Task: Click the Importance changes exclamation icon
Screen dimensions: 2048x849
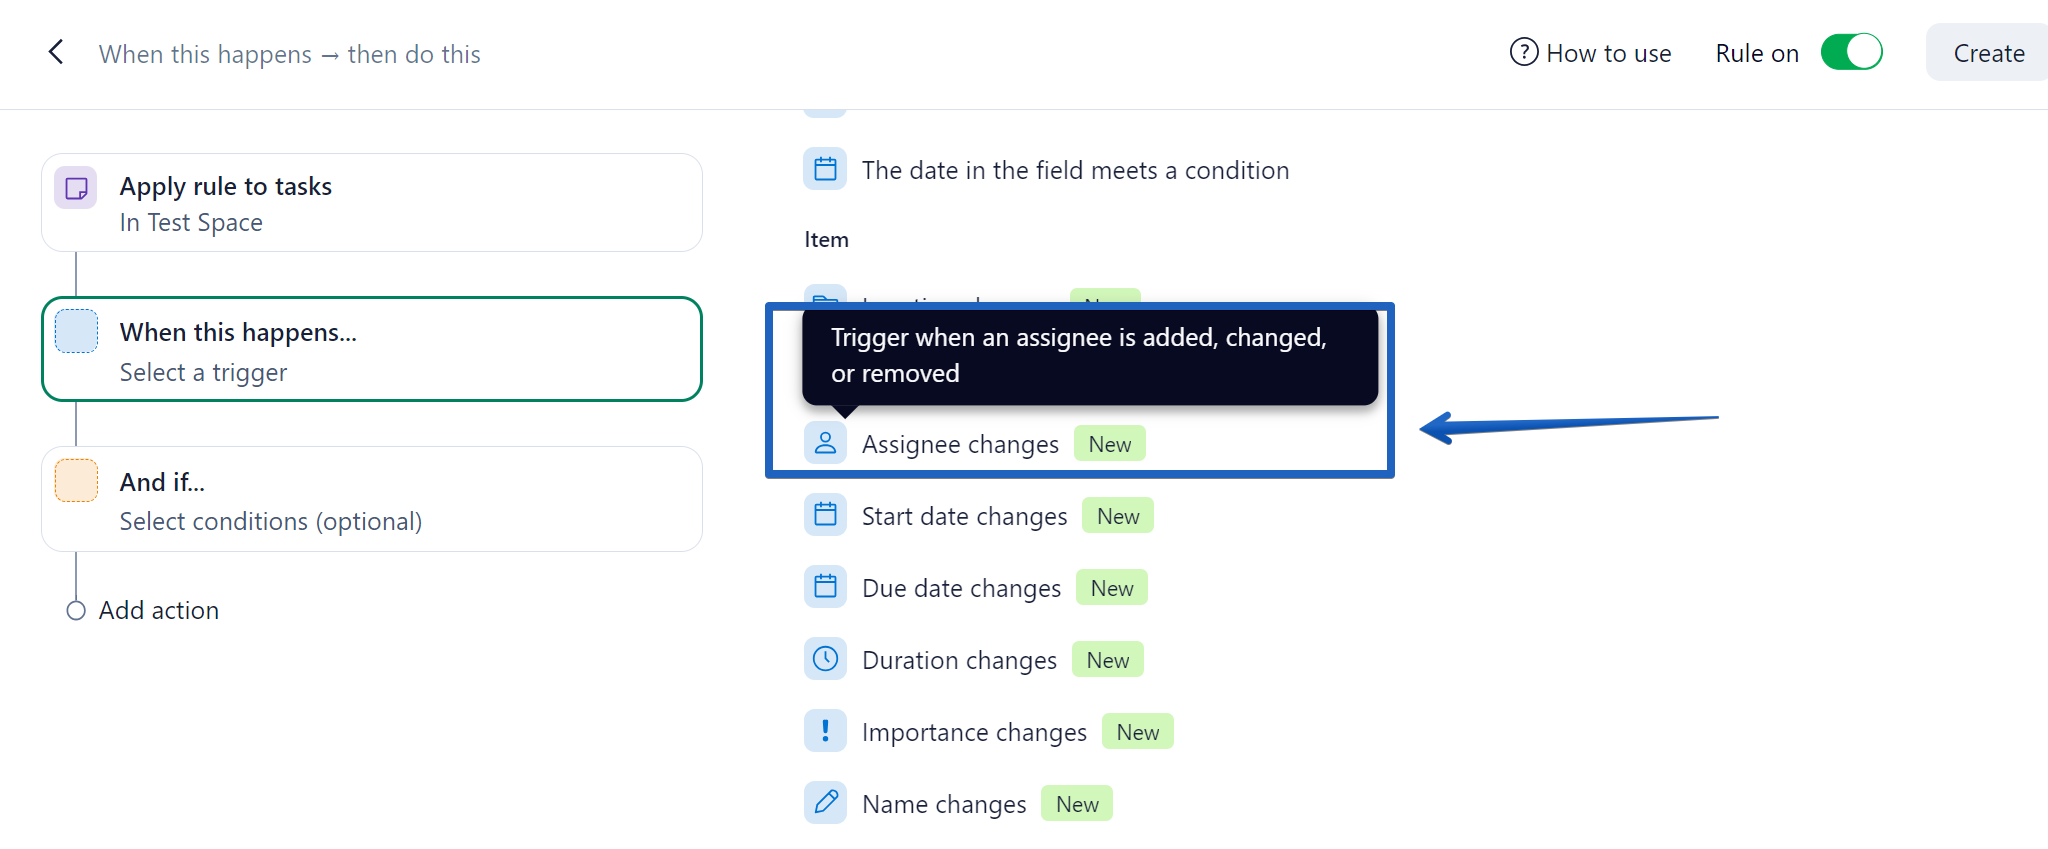Action: point(825,731)
